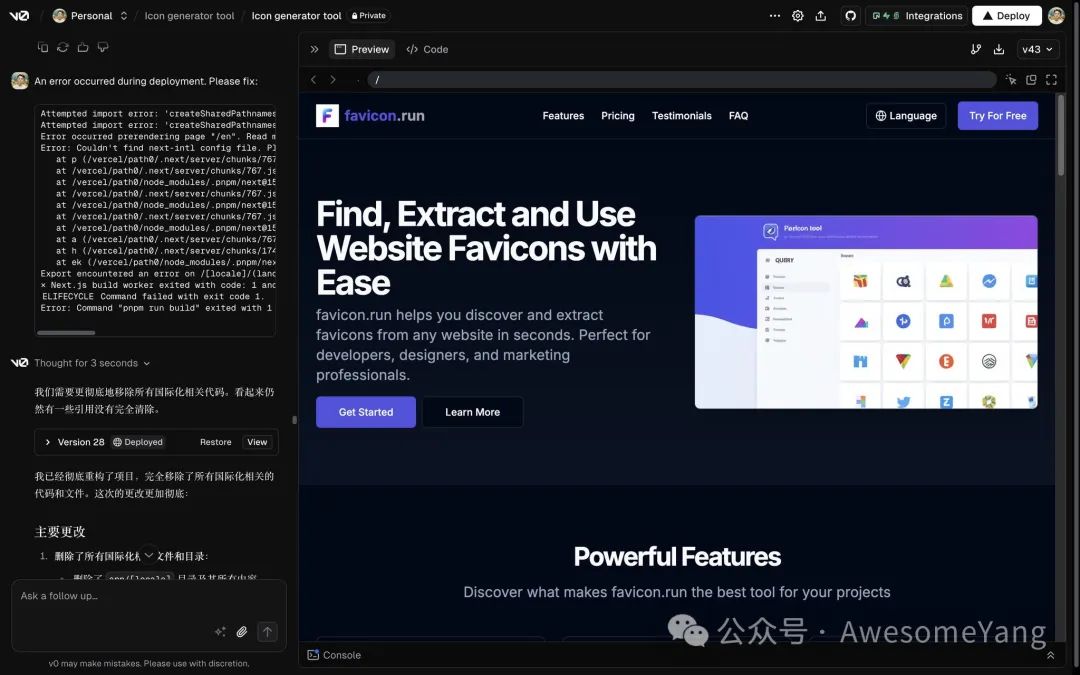The height and width of the screenshot is (675, 1080).
Task: View Version 28
Action: (257, 442)
